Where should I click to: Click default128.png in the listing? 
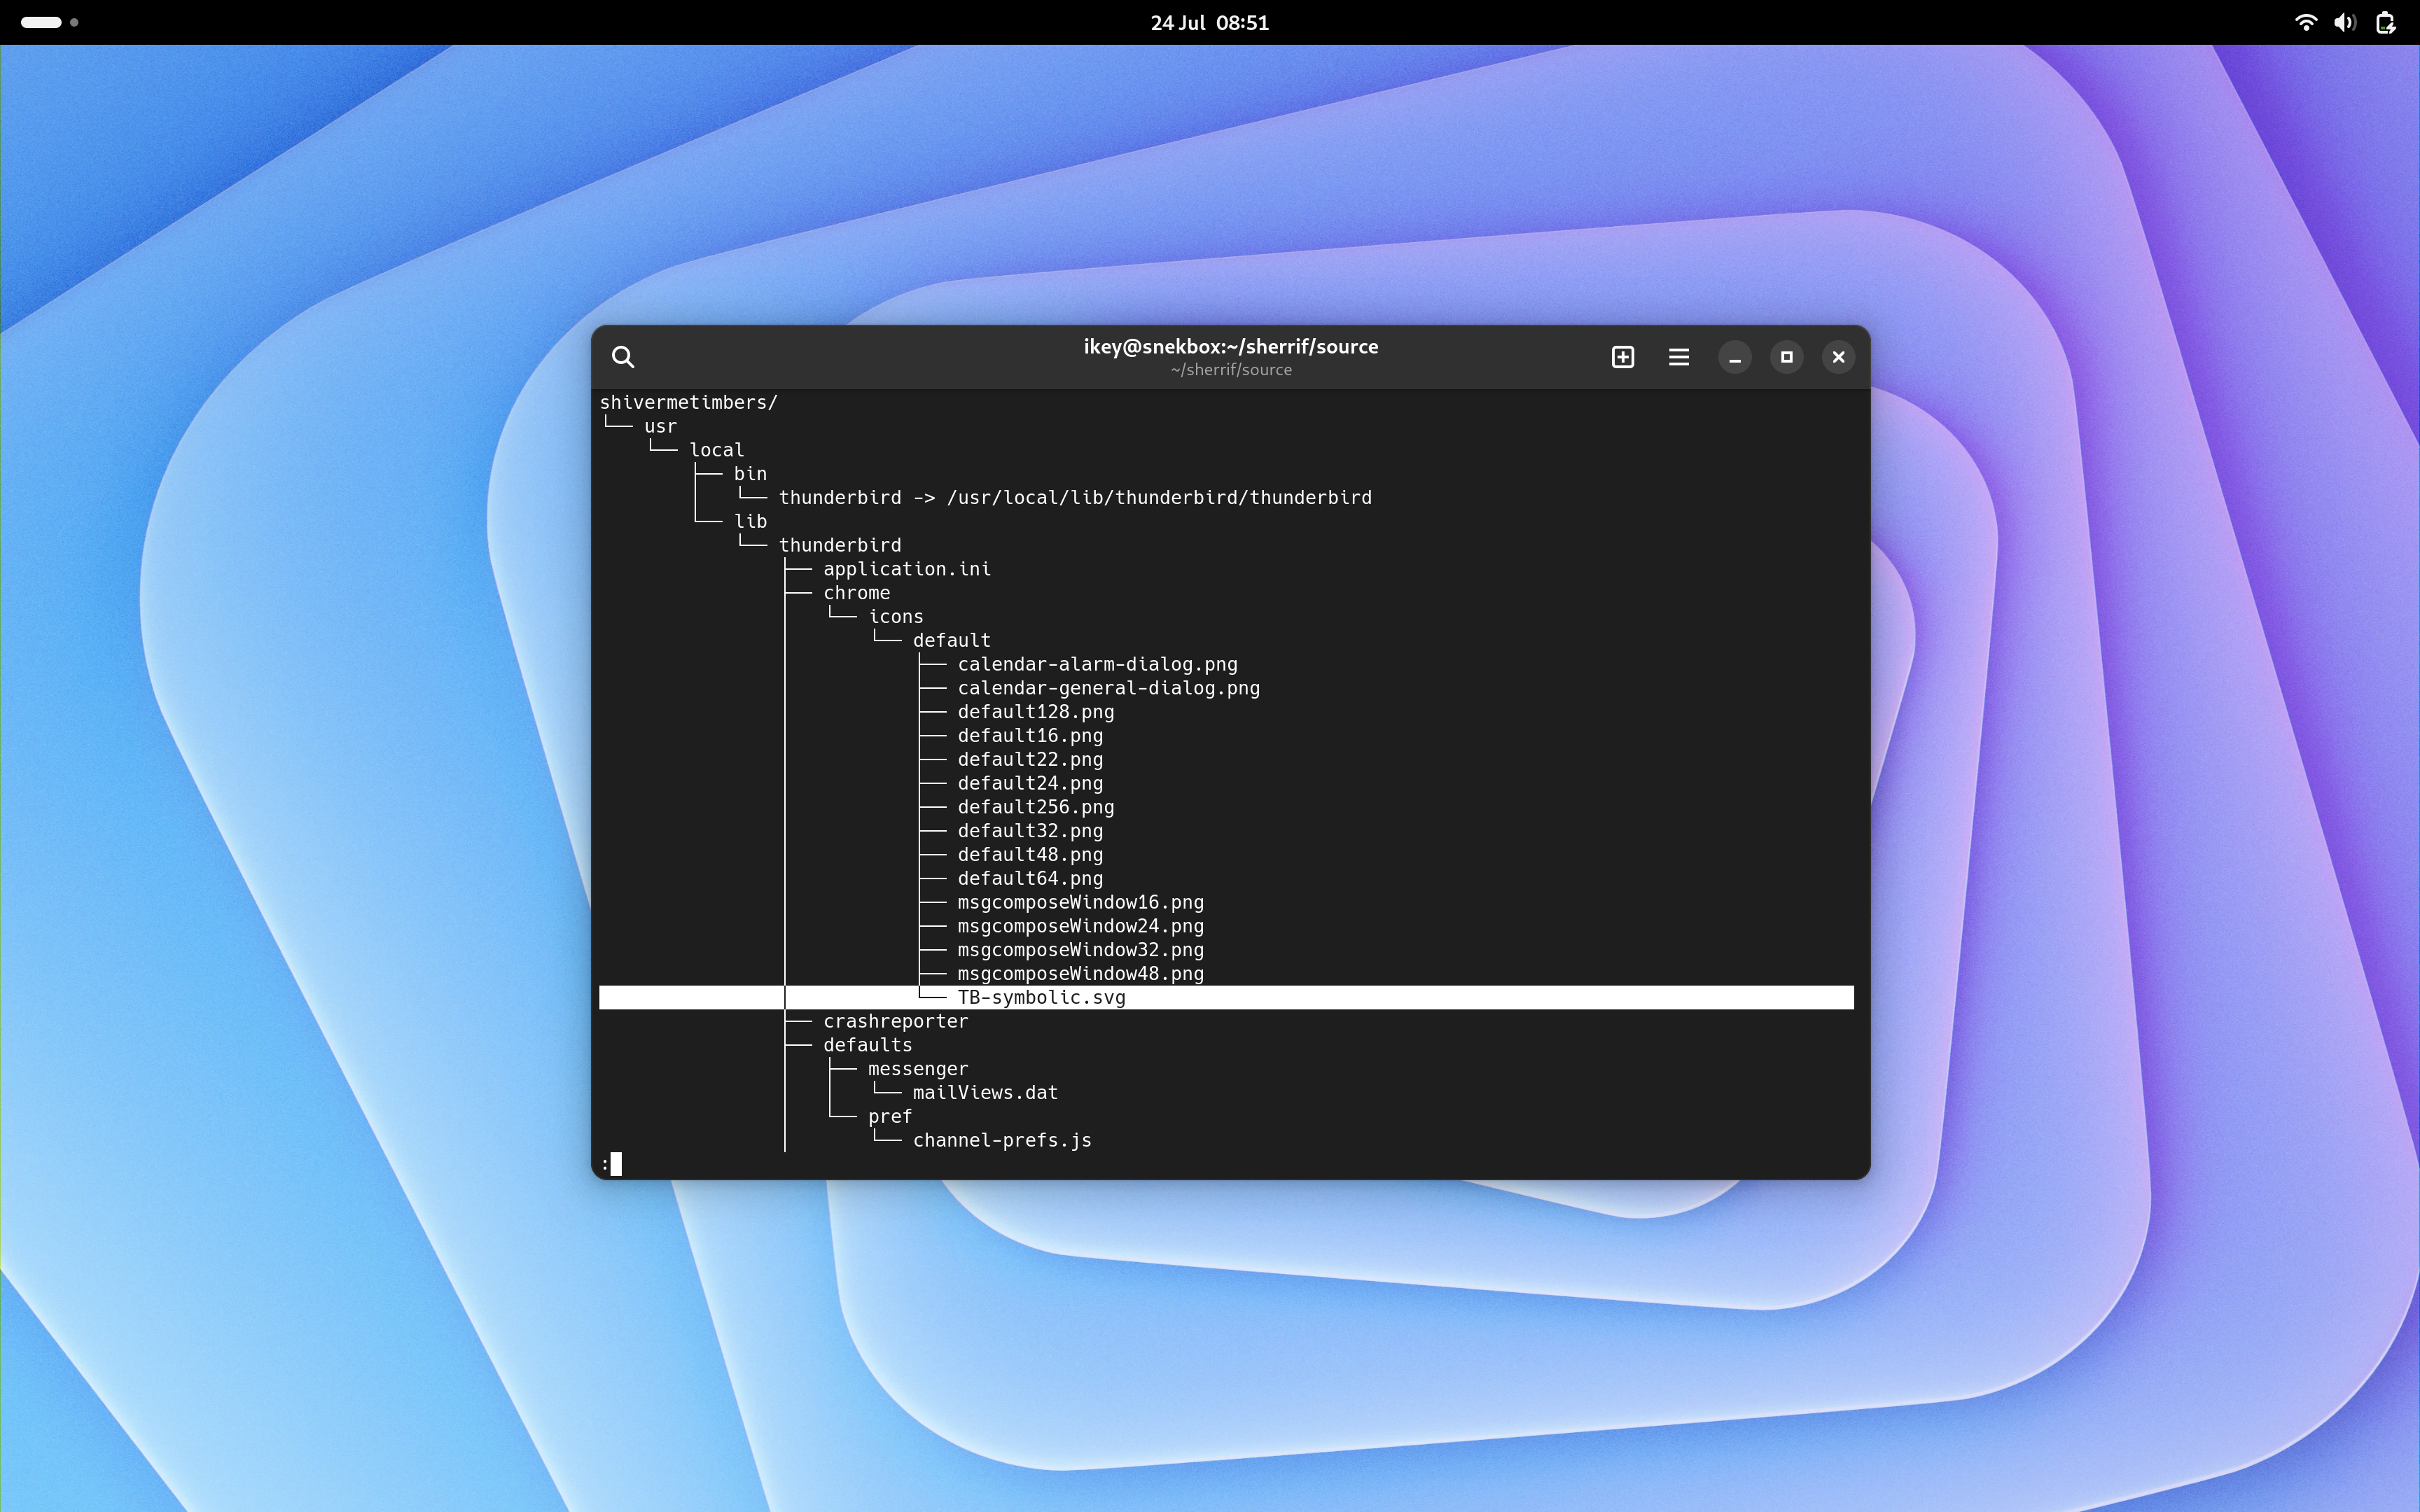[x=1035, y=712]
